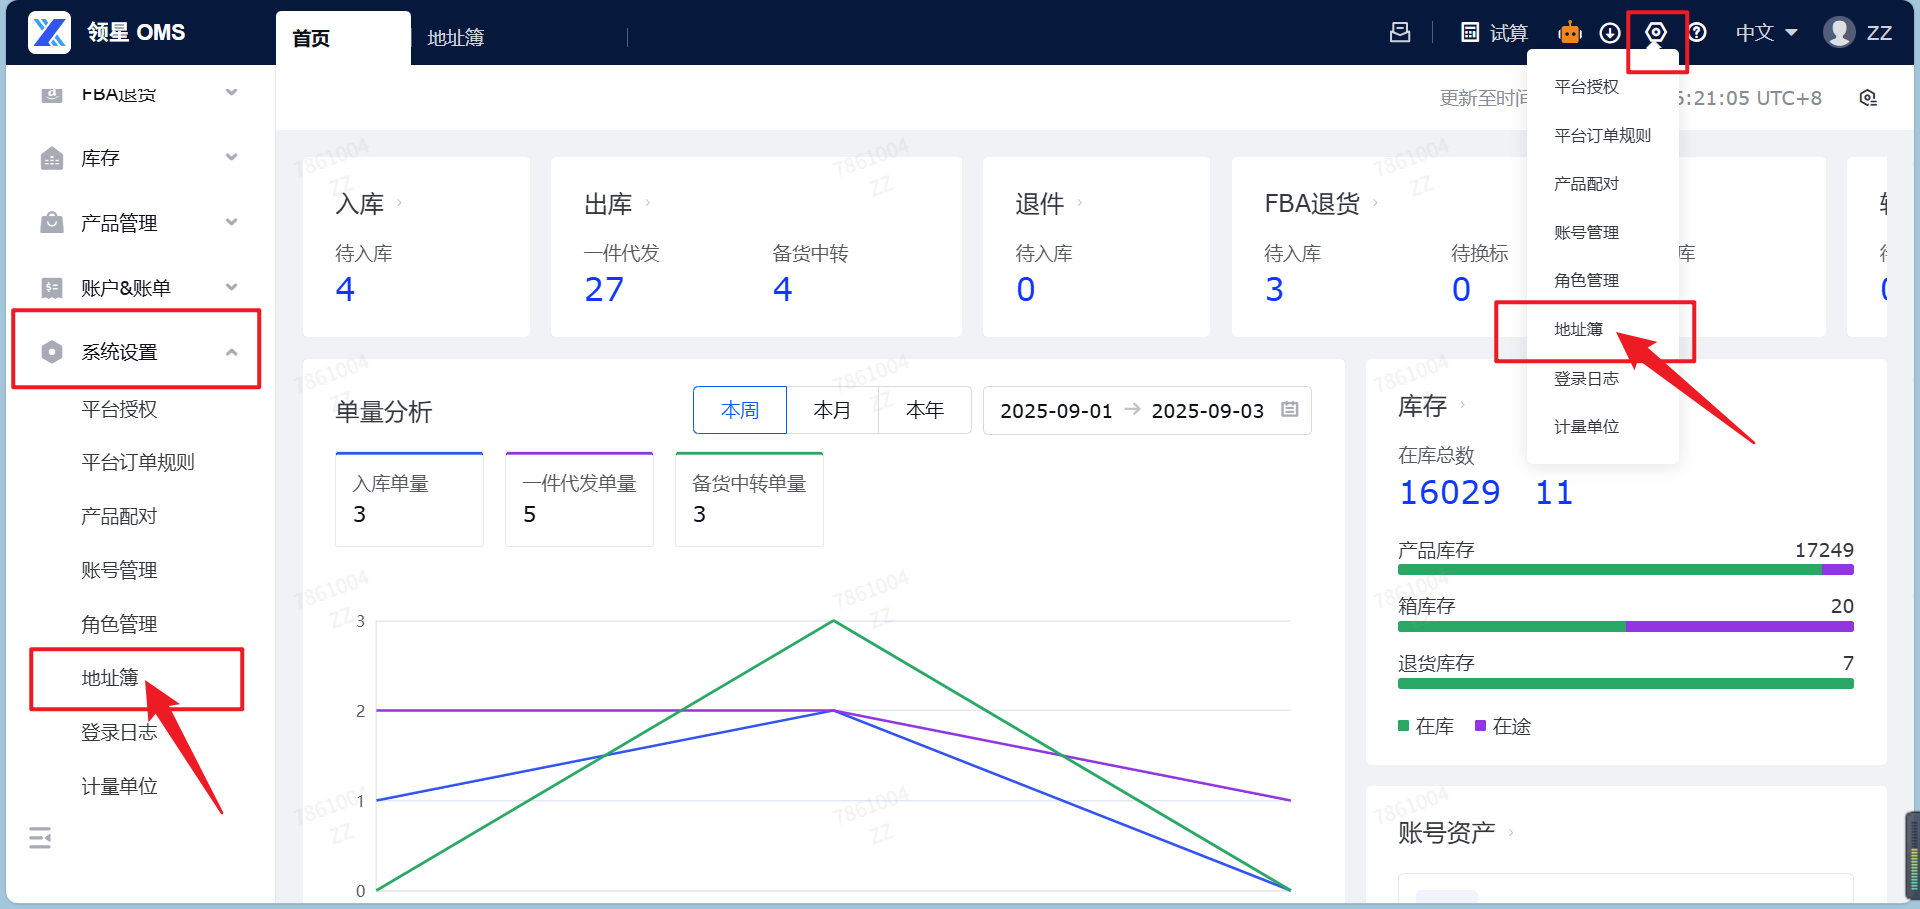
Task: Open 账号管理 in the sidebar
Action: pos(119,570)
